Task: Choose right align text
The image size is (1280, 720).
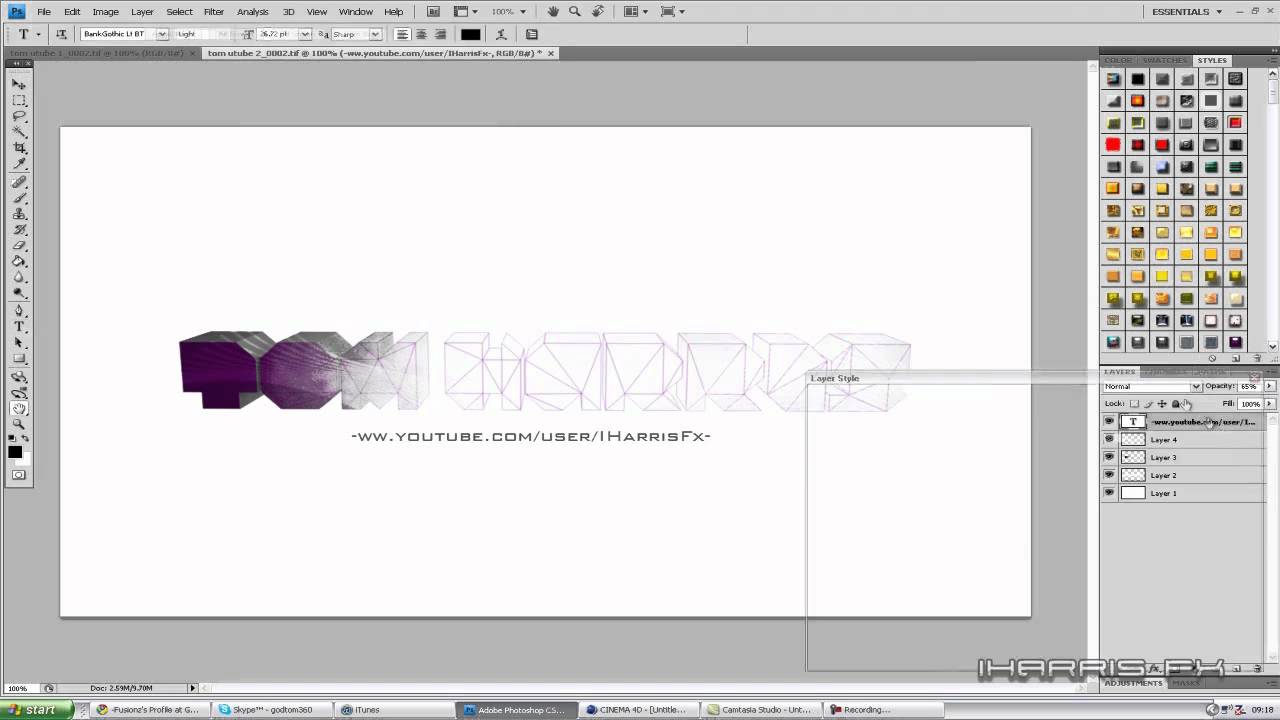Action: [440, 34]
